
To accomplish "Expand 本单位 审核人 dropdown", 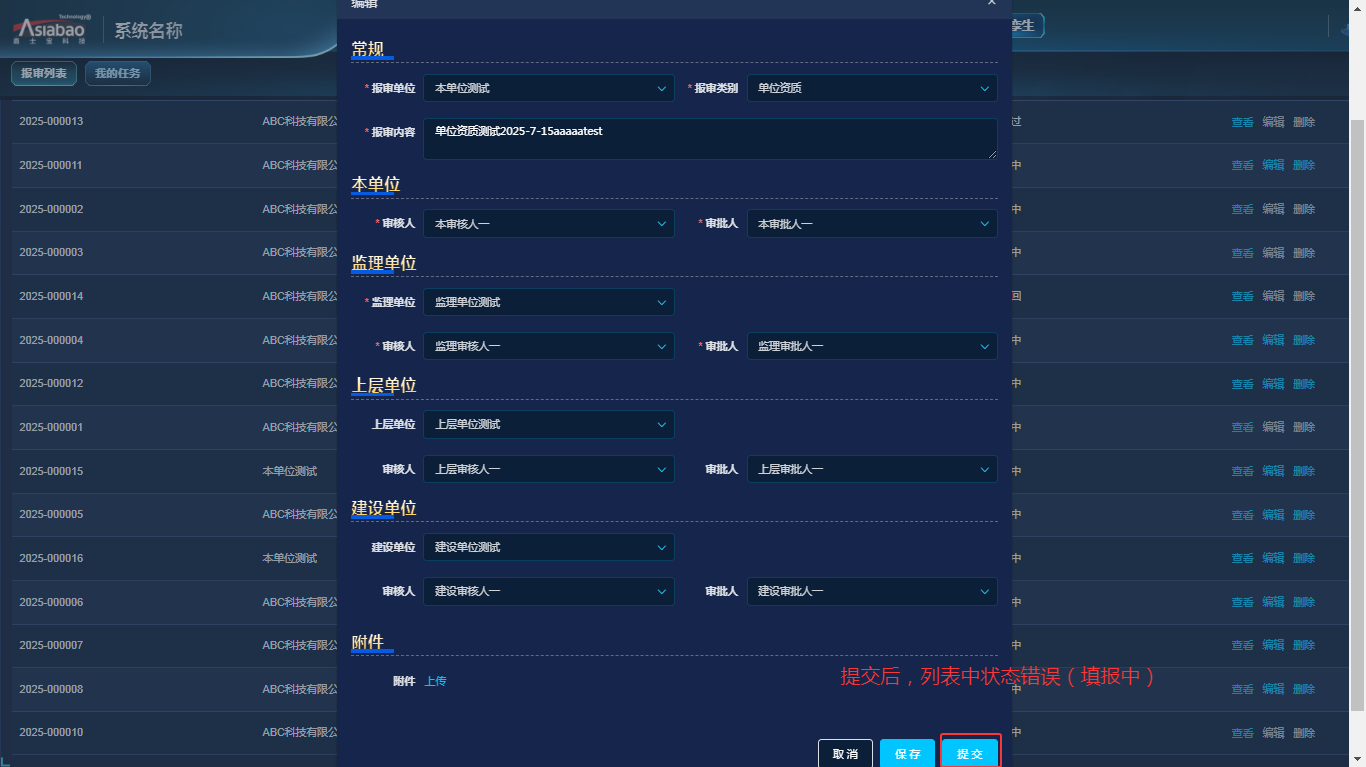I will [x=549, y=224].
